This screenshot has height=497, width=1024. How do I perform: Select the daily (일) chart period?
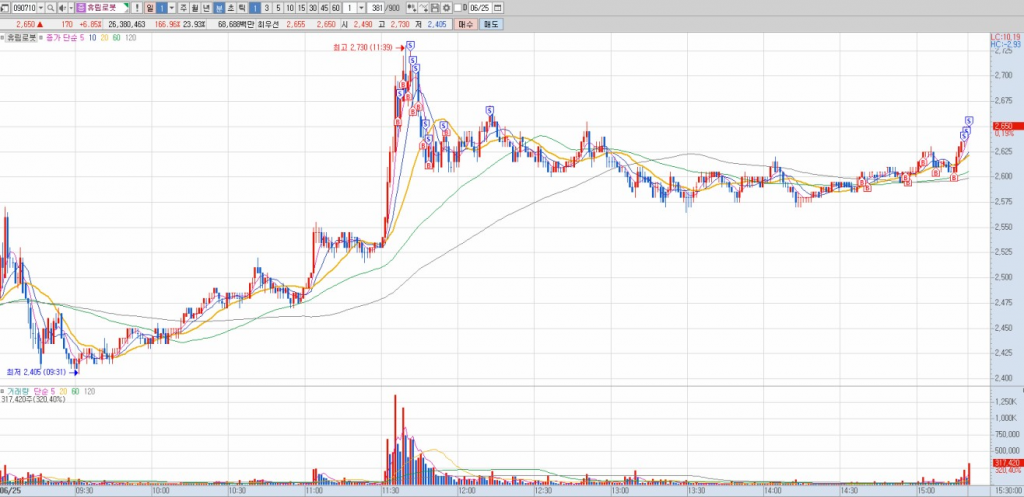click(x=149, y=7)
